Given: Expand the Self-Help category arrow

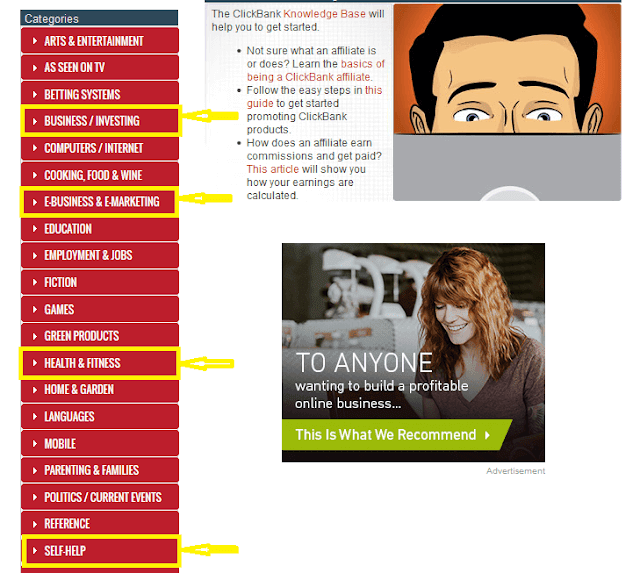Looking at the screenshot, I should click(x=35, y=551).
